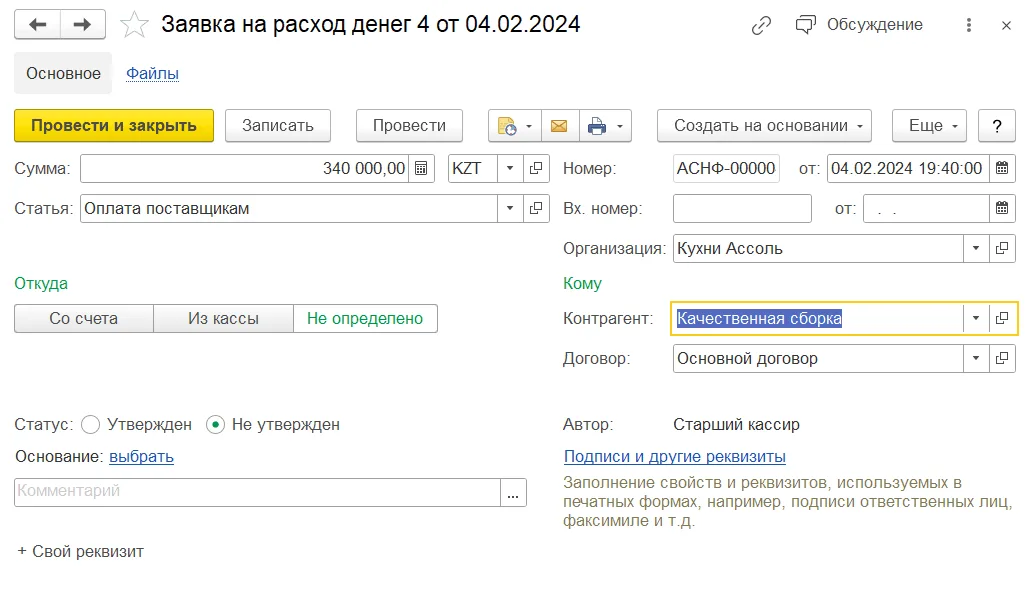Expand the Договор dropdown
Screen dimensions: 1035x613
[976, 359]
